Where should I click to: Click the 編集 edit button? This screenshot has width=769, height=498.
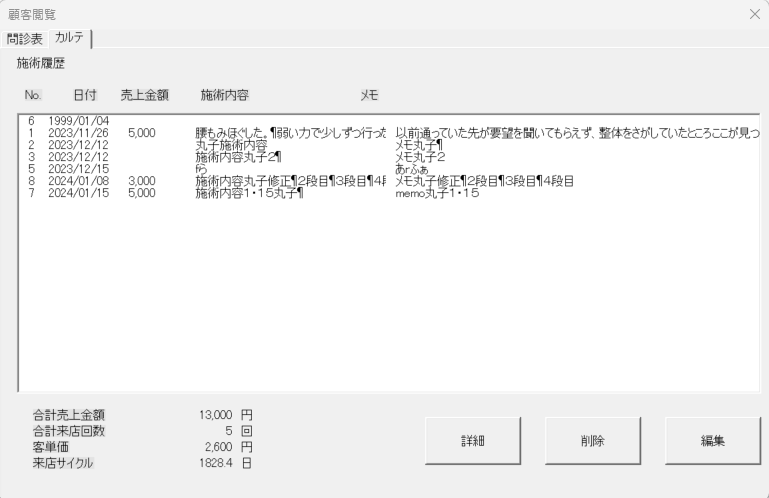click(x=713, y=441)
